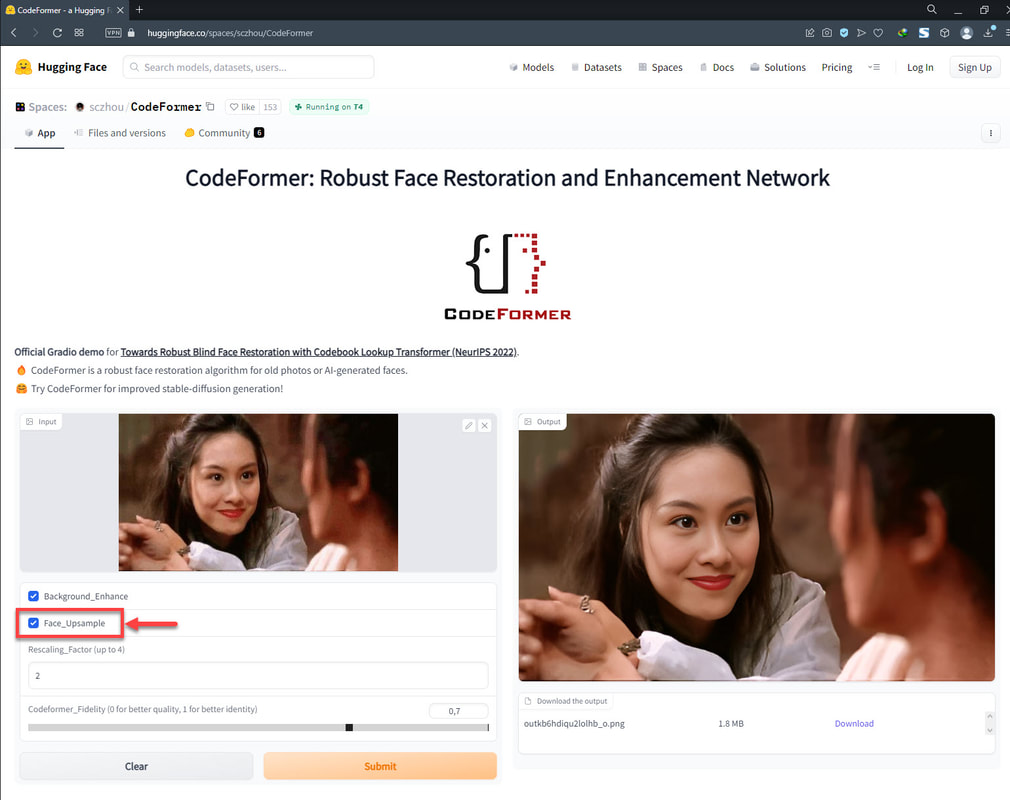Open the cube extensions icon
The width and height of the screenshot is (1010, 800).
coord(945,33)
